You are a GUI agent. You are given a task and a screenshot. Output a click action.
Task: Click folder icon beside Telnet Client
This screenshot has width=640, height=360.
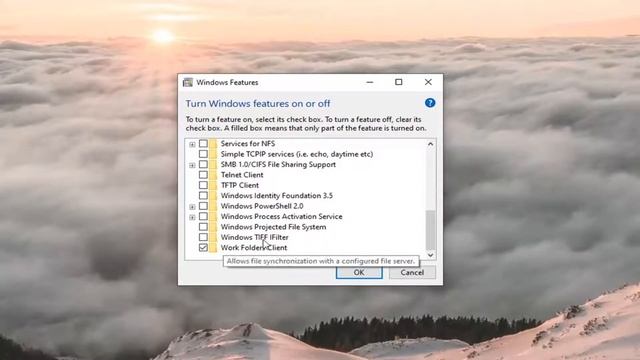click(x=213, y=175)
